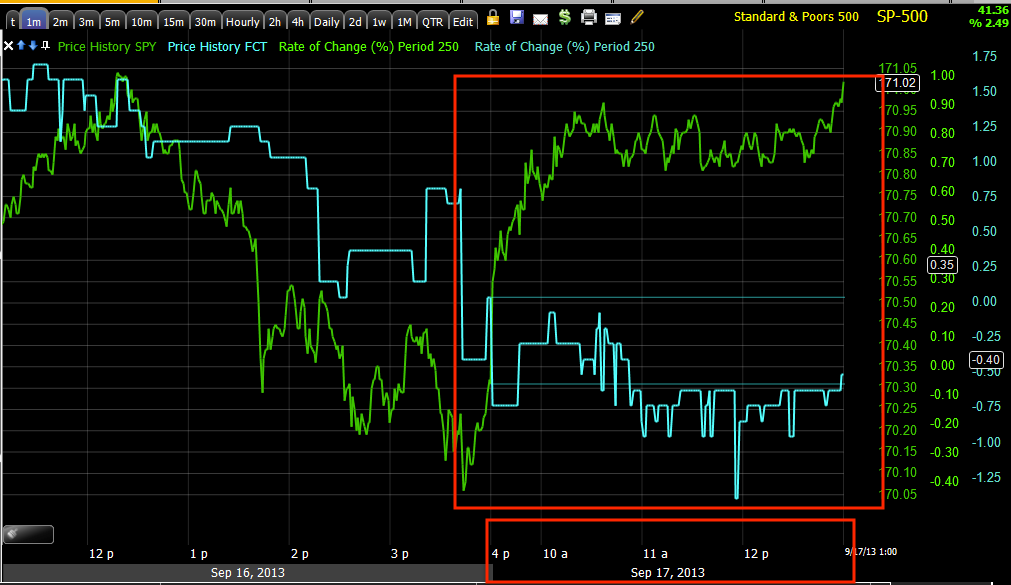Select the 1m timeframe tab
The width and height of the screenshot is (1011, 585).
(x=34, y=21)
